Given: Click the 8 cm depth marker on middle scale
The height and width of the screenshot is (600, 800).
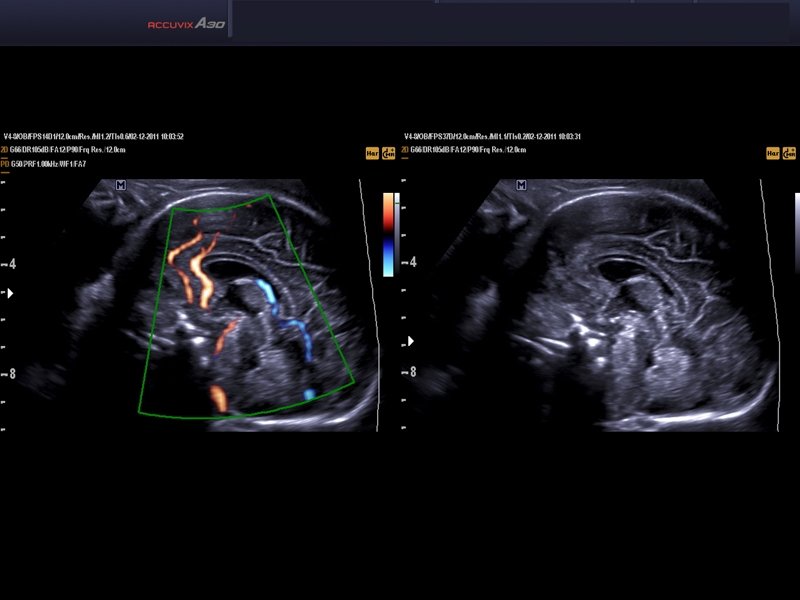Looking at the screenshot, I should point(411,372).
